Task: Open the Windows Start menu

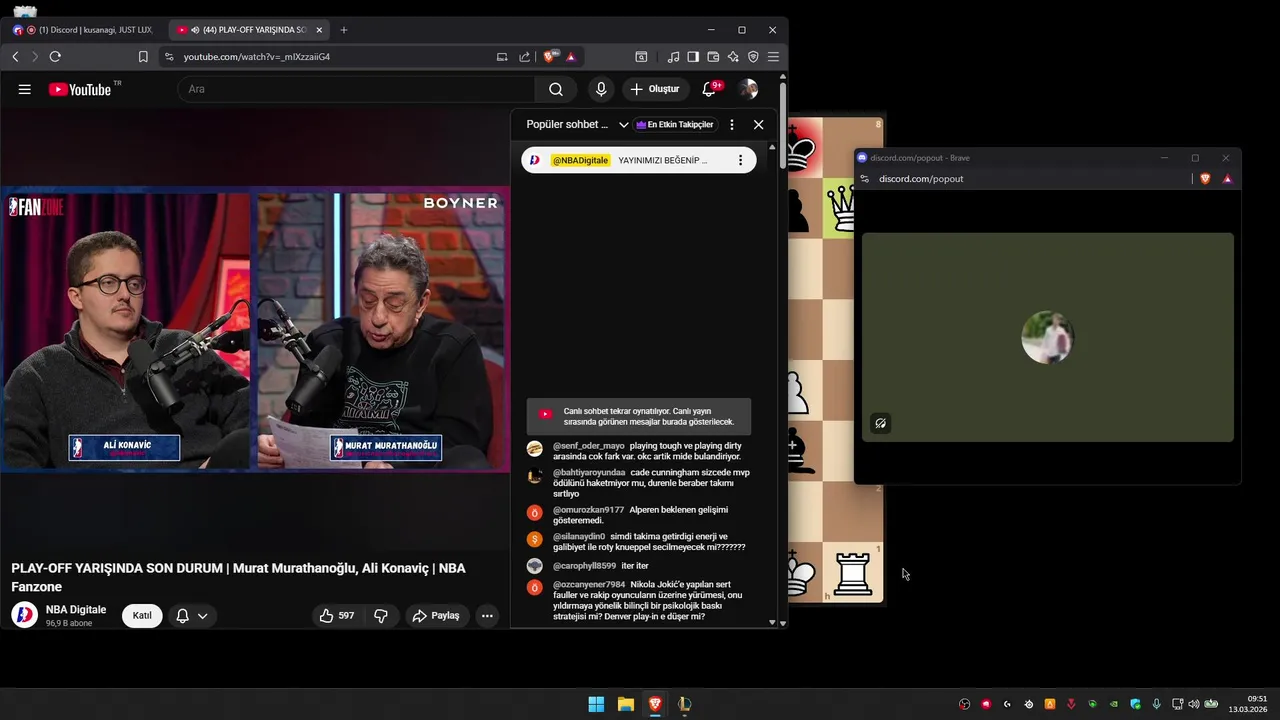Action: pos(596,704)
